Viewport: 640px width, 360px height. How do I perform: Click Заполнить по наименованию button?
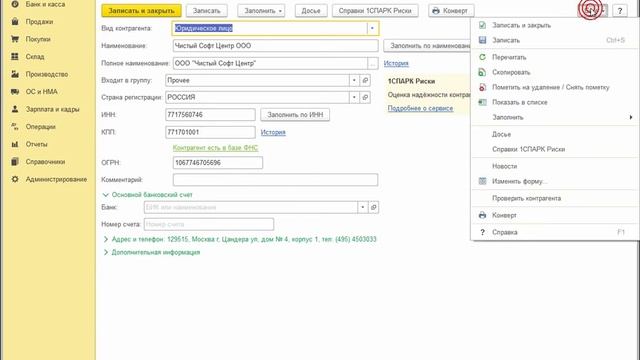427,46
